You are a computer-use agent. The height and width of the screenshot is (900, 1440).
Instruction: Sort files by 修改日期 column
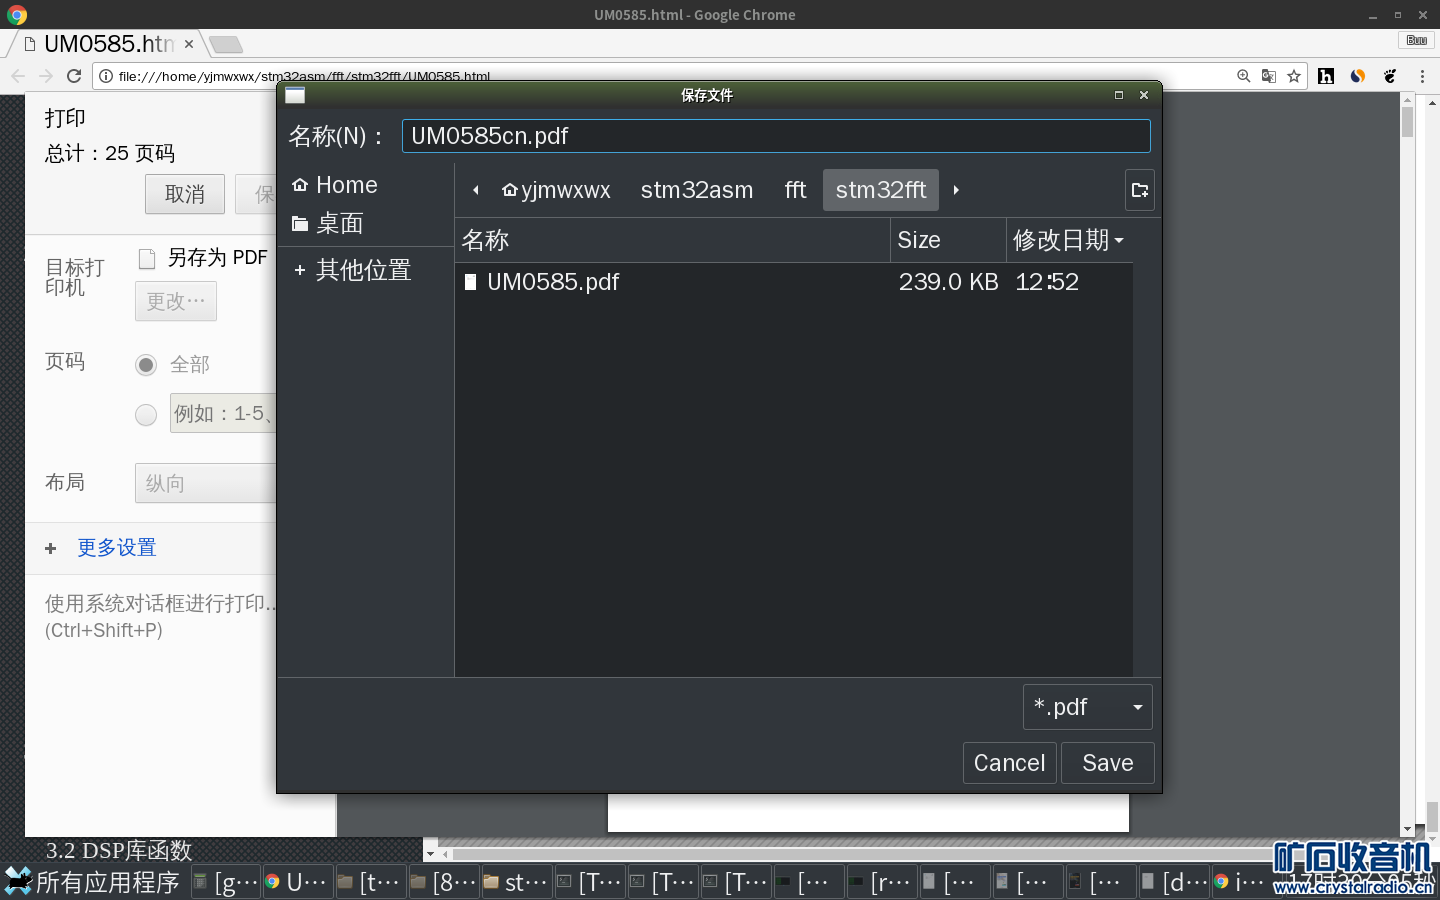pos(1069,240)
